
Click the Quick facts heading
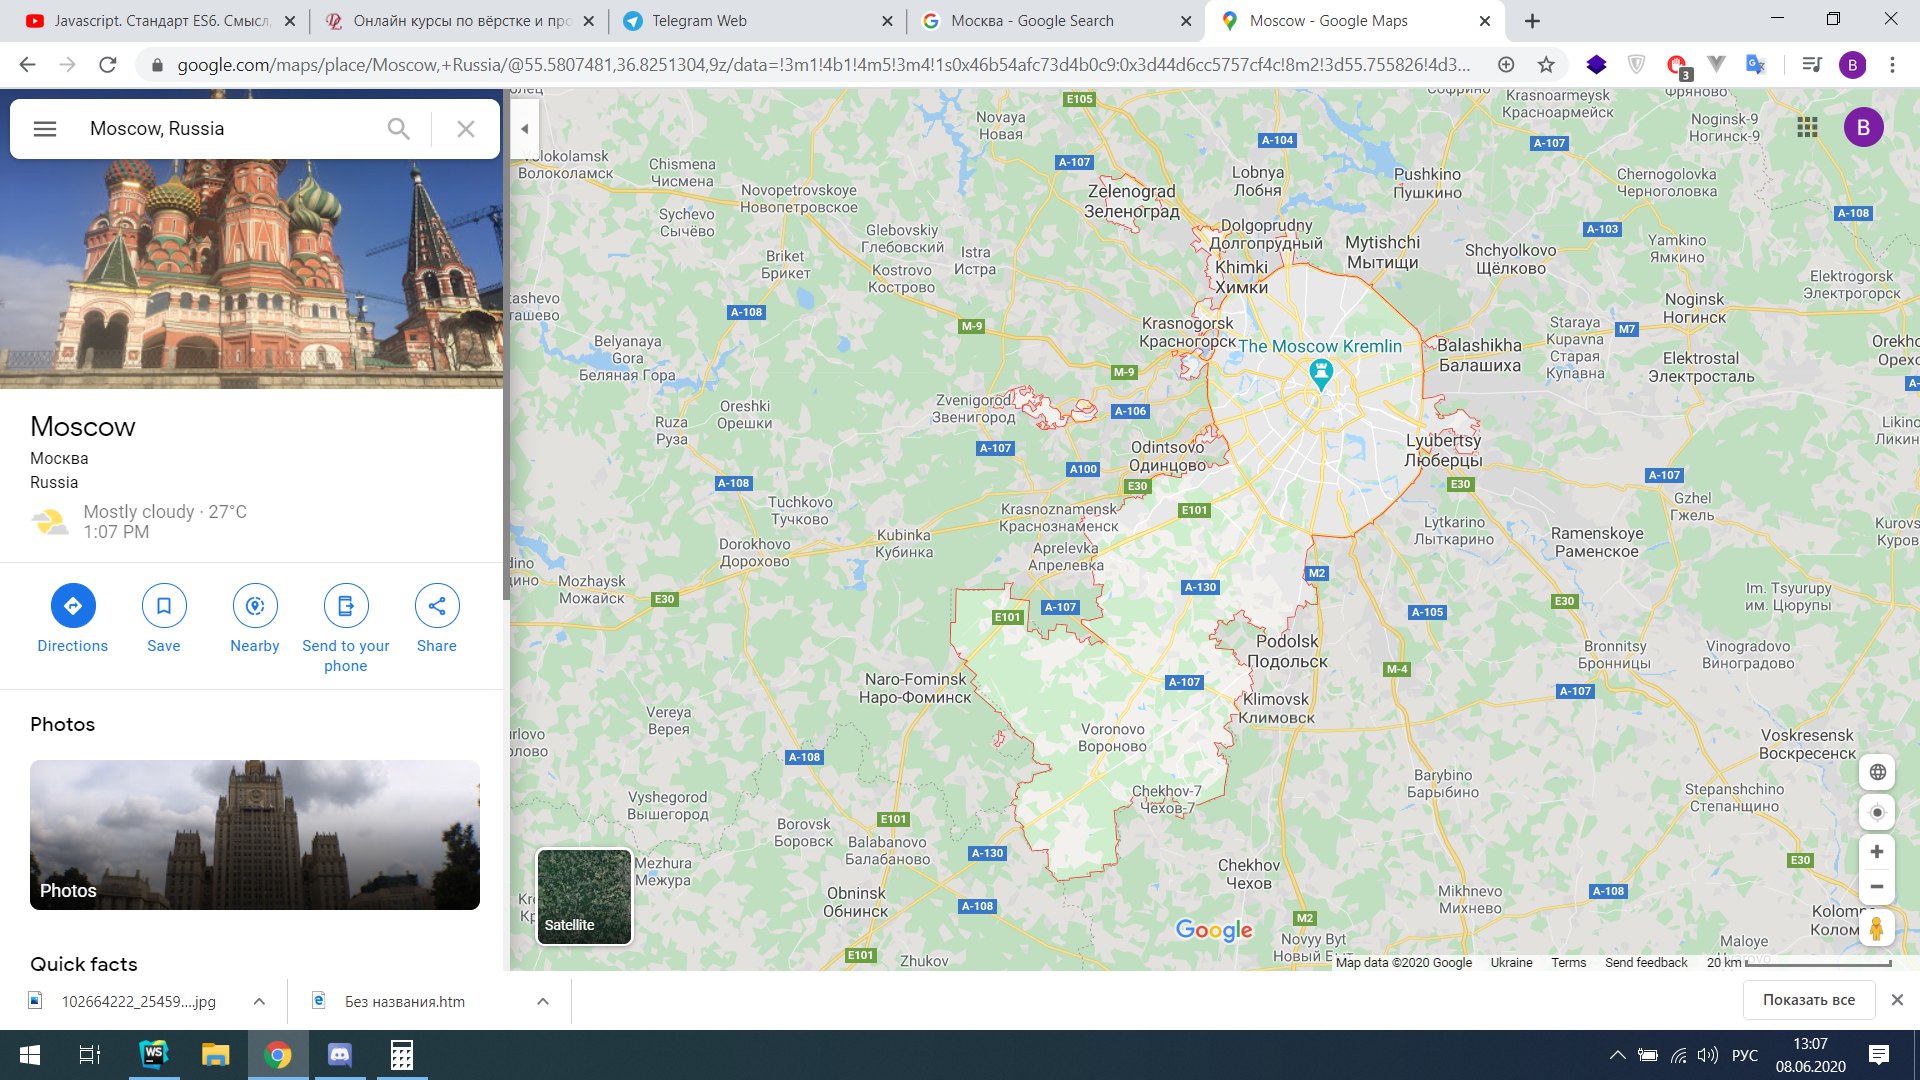(84, 964)
